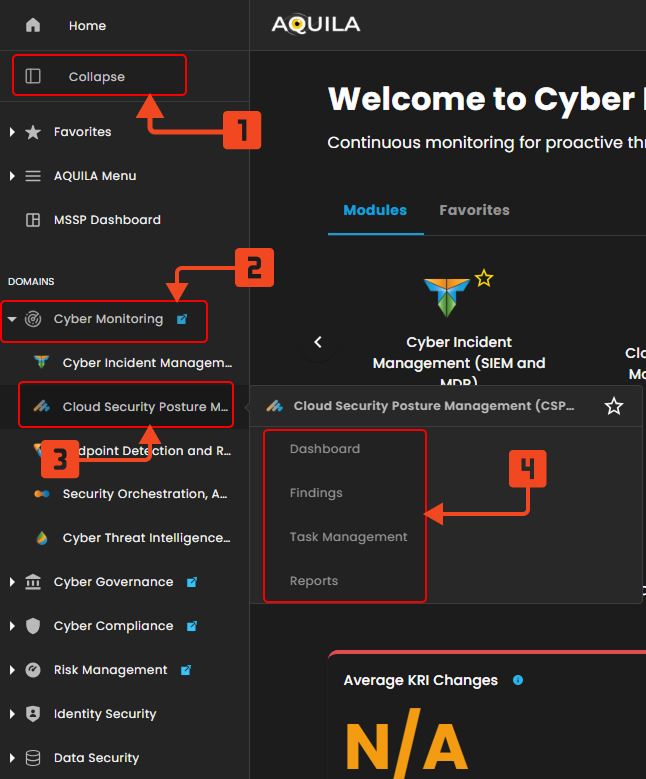Image resolution: width=646 pixels, height=779 pixels.
Task: Expand the AQUILA Menu section
Action: [x=12, y=176]
